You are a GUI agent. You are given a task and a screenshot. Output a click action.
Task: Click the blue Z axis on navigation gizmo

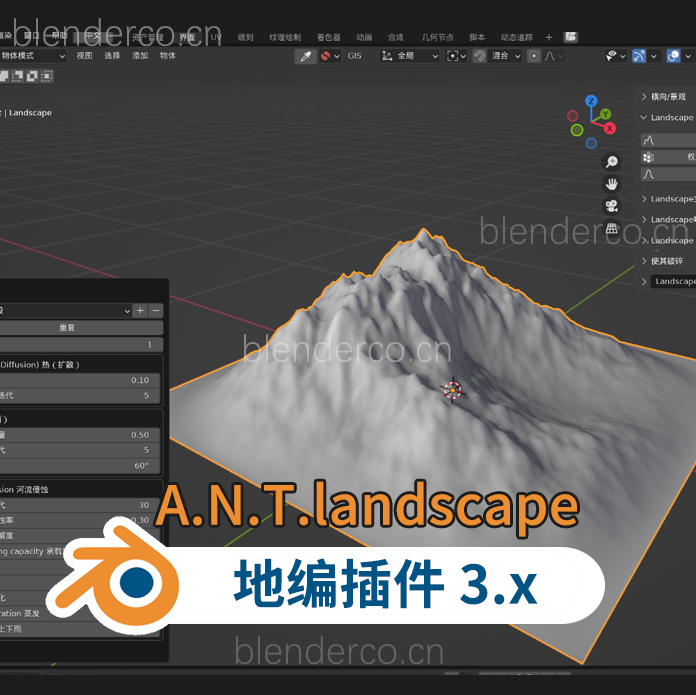click(x=591, y=101)
